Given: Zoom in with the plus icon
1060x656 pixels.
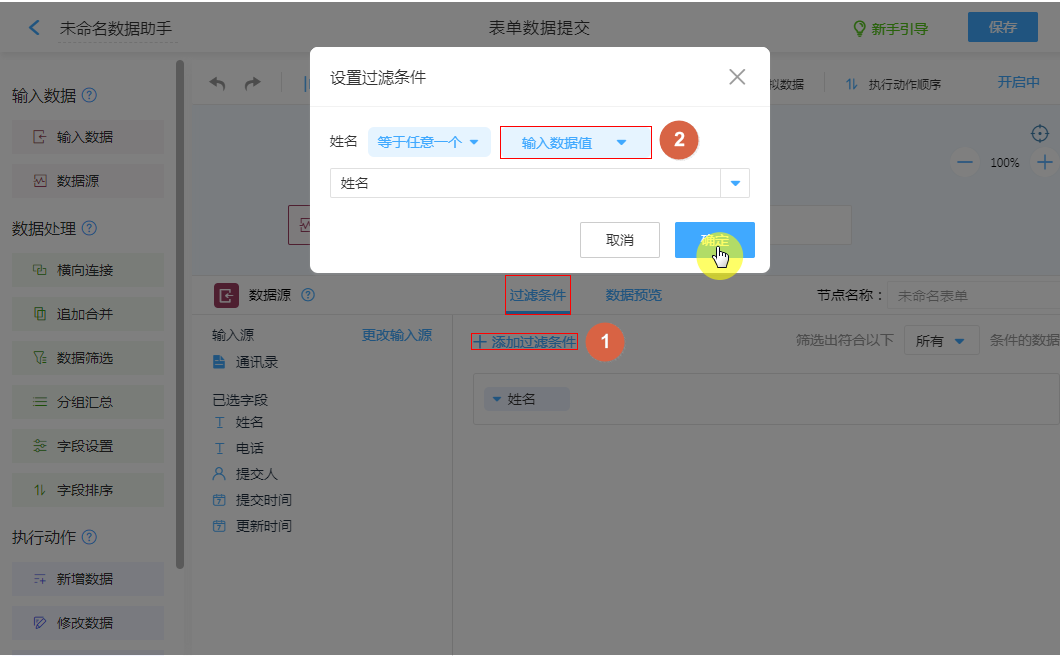Looking at the screenshot, I should 1044,162.
